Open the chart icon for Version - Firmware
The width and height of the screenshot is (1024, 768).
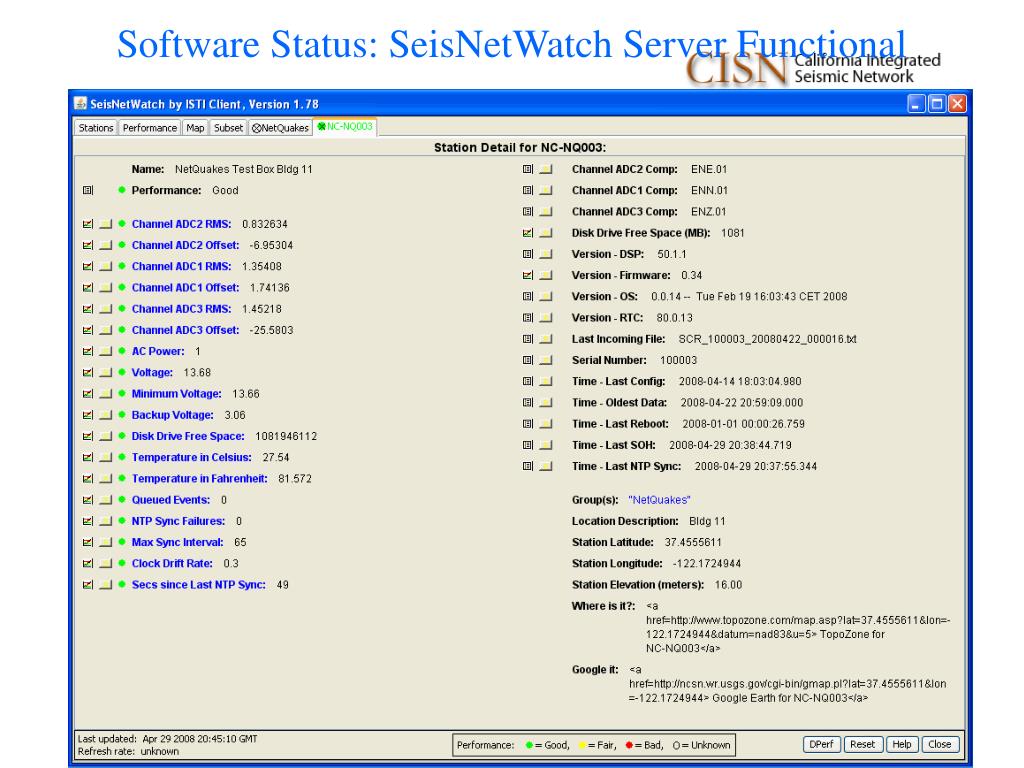[528, 275]
